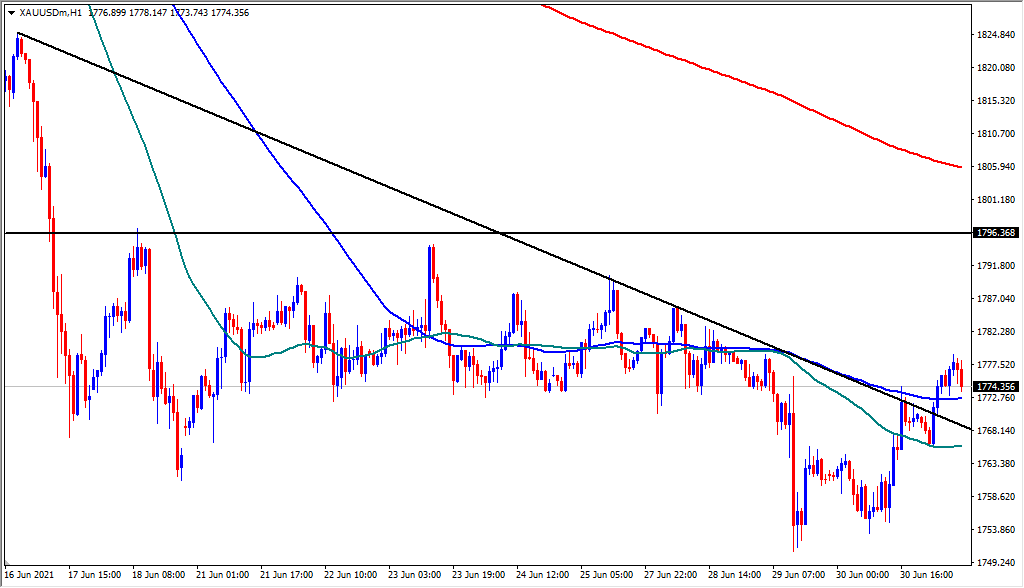
Task: Click the 23 Jun 03:00 time label
Action: pyautogui.click(x=415, y=575)
